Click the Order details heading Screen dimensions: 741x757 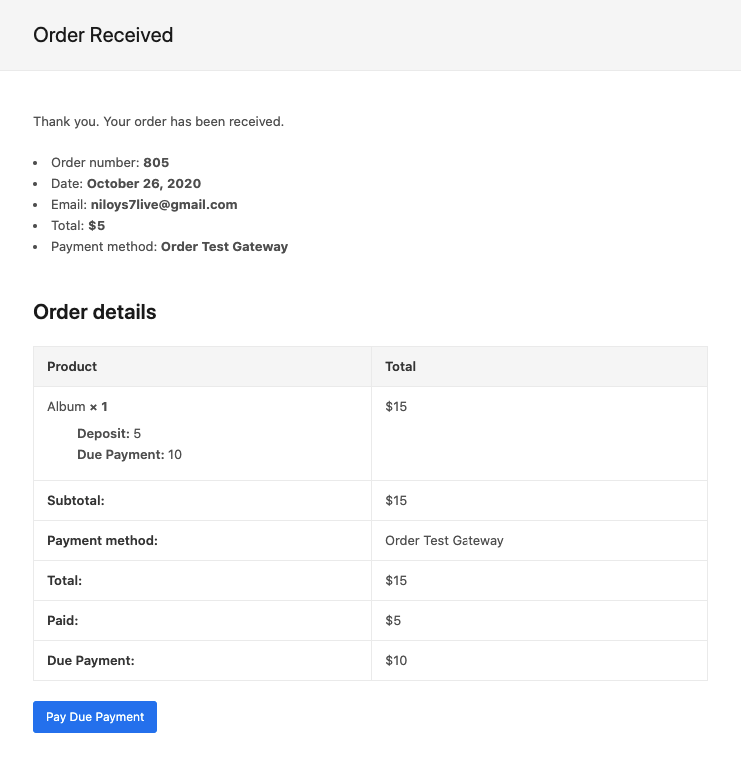95,312
